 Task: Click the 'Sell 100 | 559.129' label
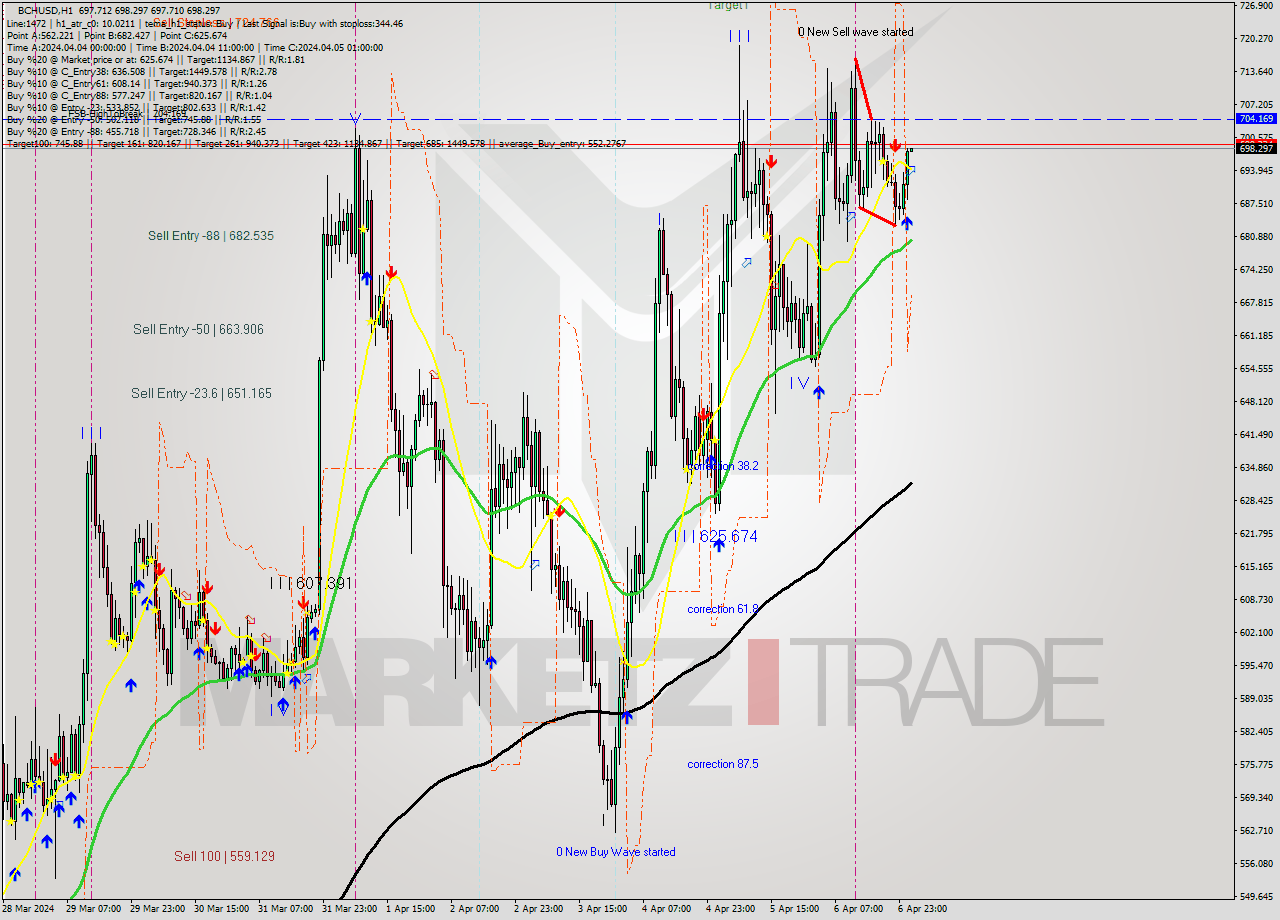224,856
